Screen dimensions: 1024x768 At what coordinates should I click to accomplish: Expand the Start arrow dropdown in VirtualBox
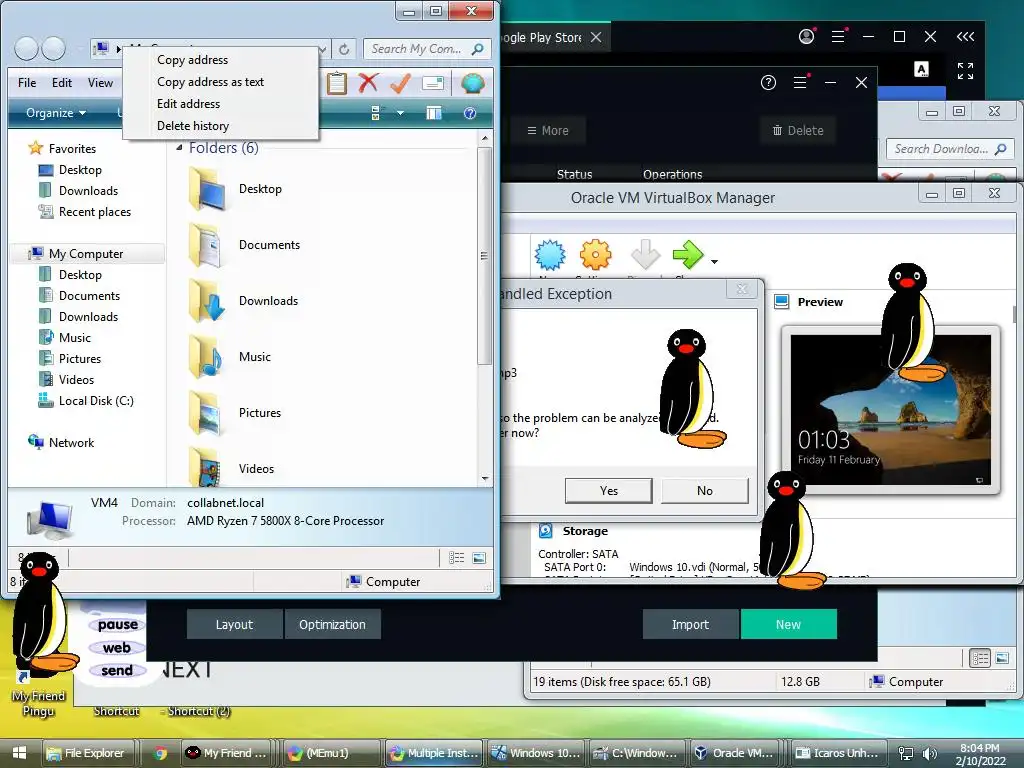[714, 262]
